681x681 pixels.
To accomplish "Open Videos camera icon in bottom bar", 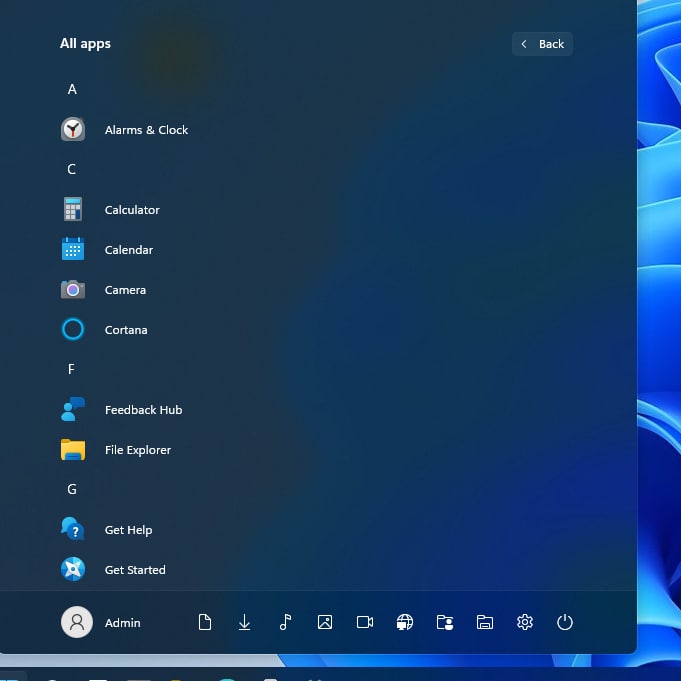I will click(365, 622).
